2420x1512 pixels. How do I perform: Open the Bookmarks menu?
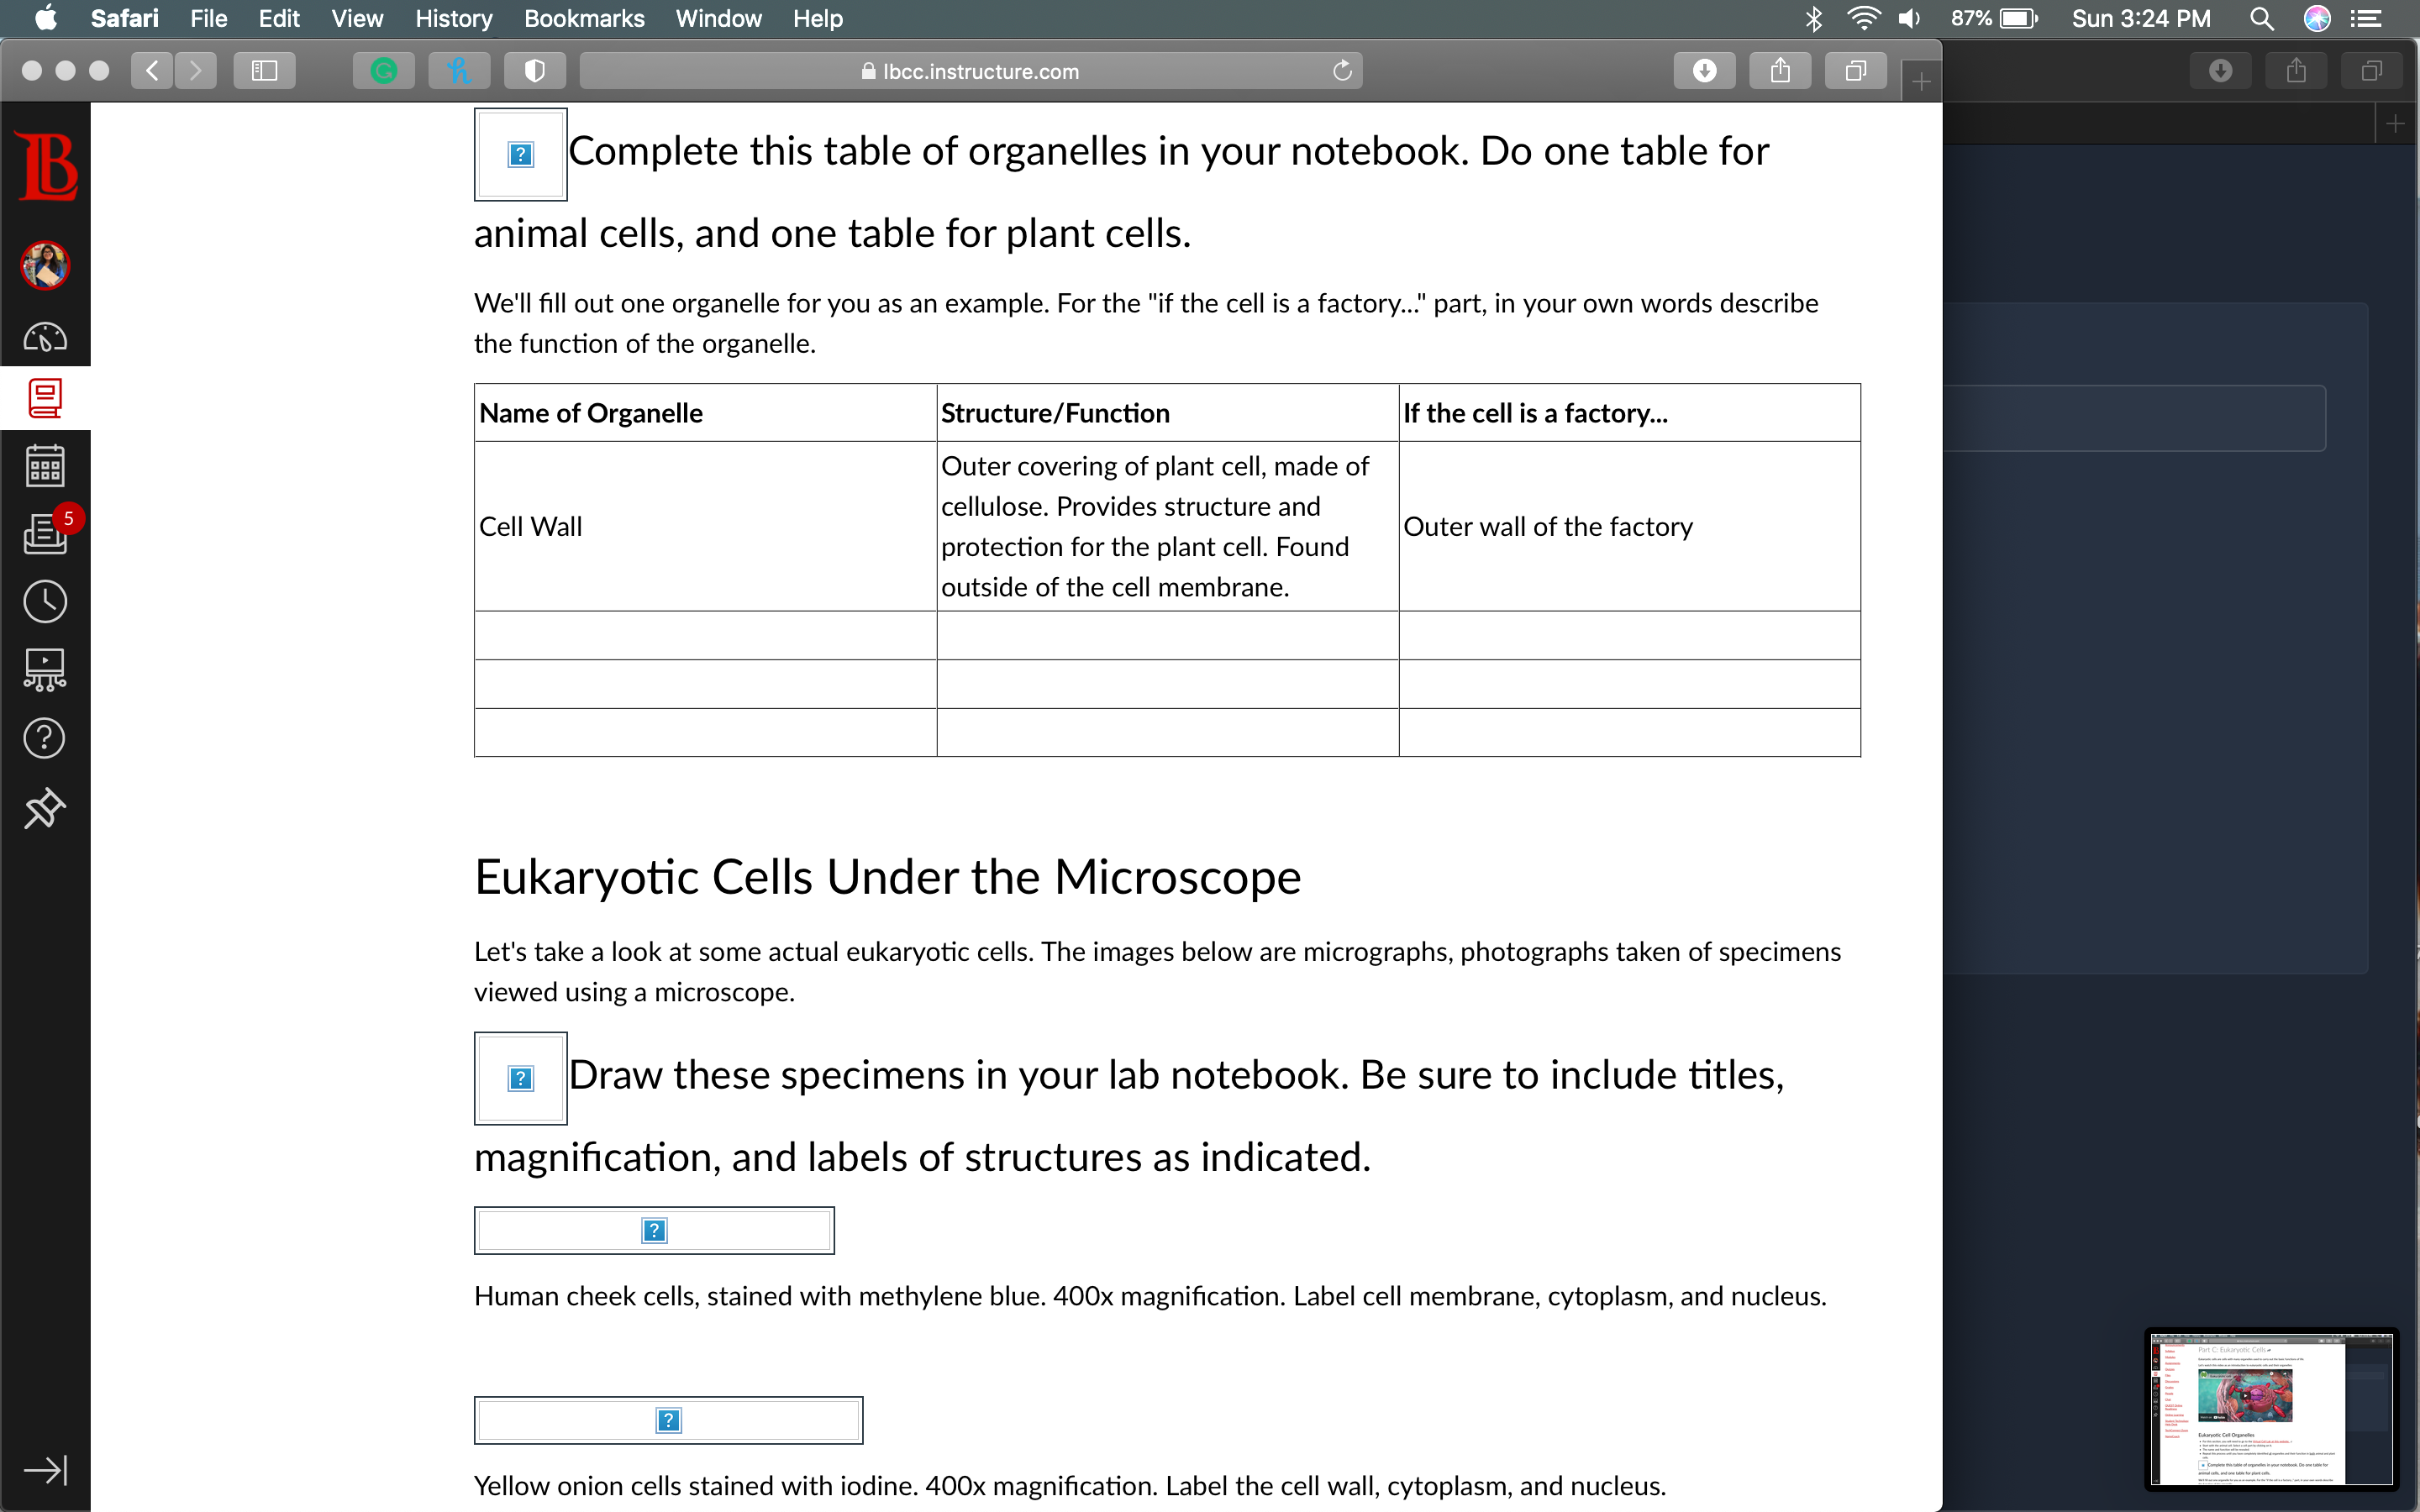(x=584, y=18)
